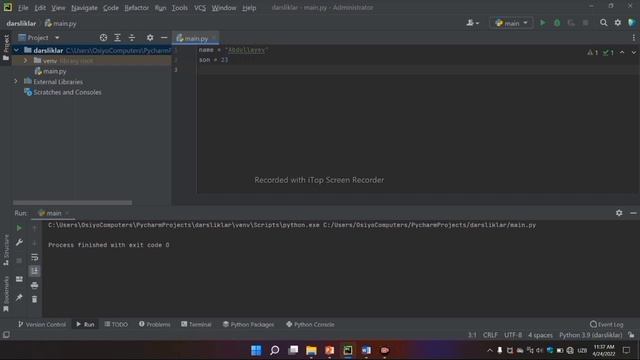Select main.py in the project tree
640x360 pixels.
click(x=50, y=71)
